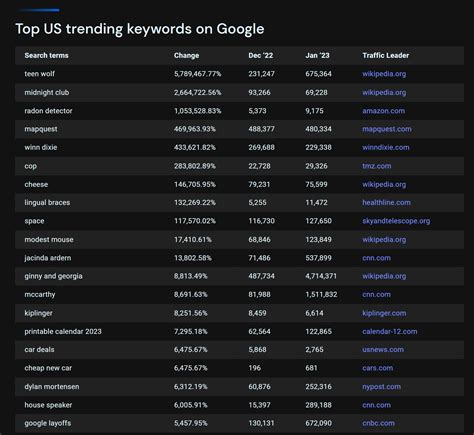Select the 1,053,528.83% change value

[x=197, y=111]
